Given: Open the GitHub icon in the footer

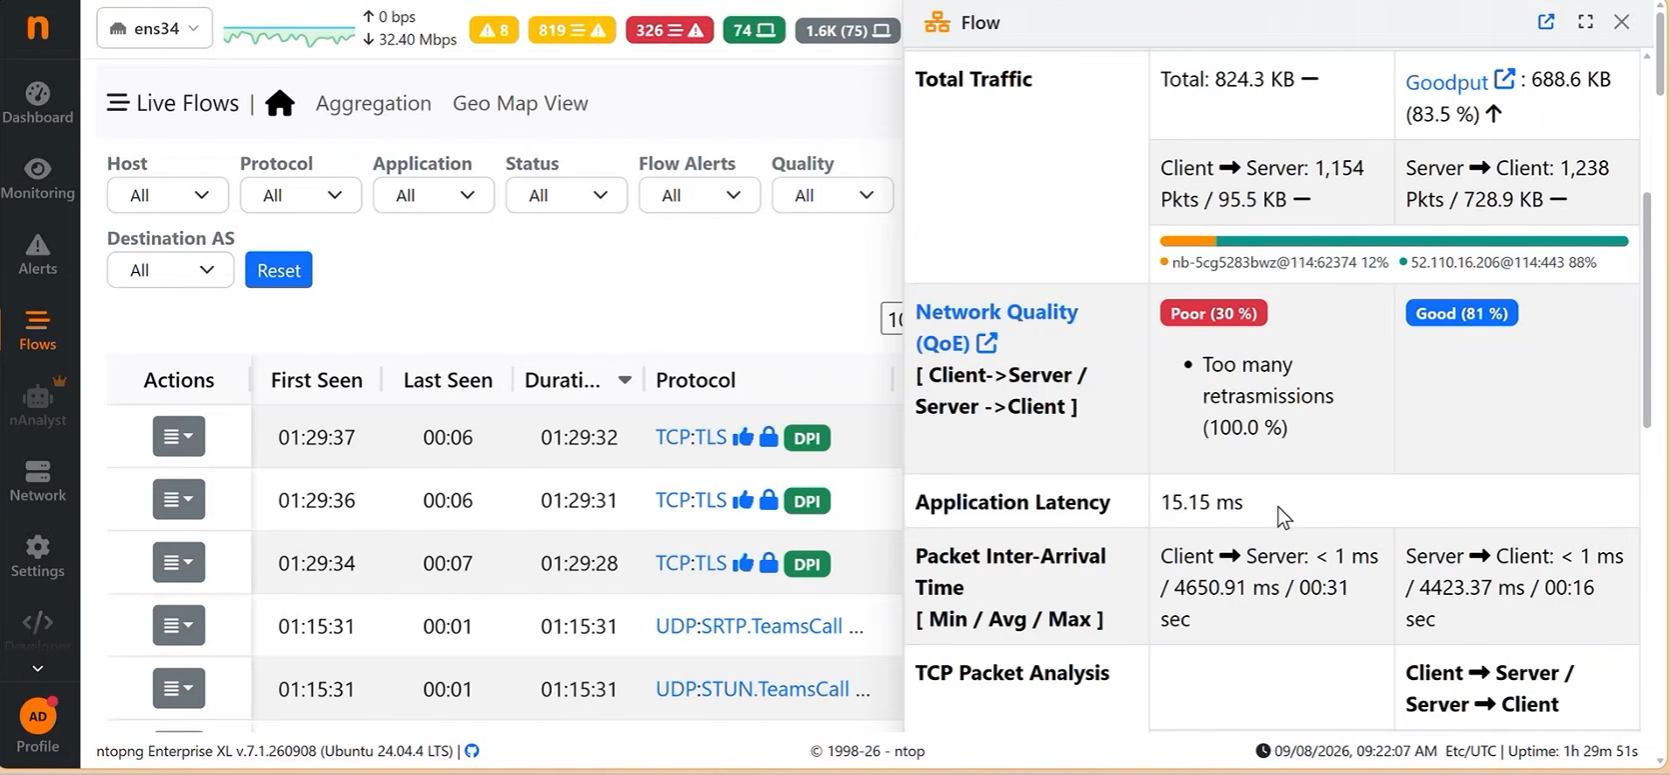Looking at the screenshot, I should (472, 751).
